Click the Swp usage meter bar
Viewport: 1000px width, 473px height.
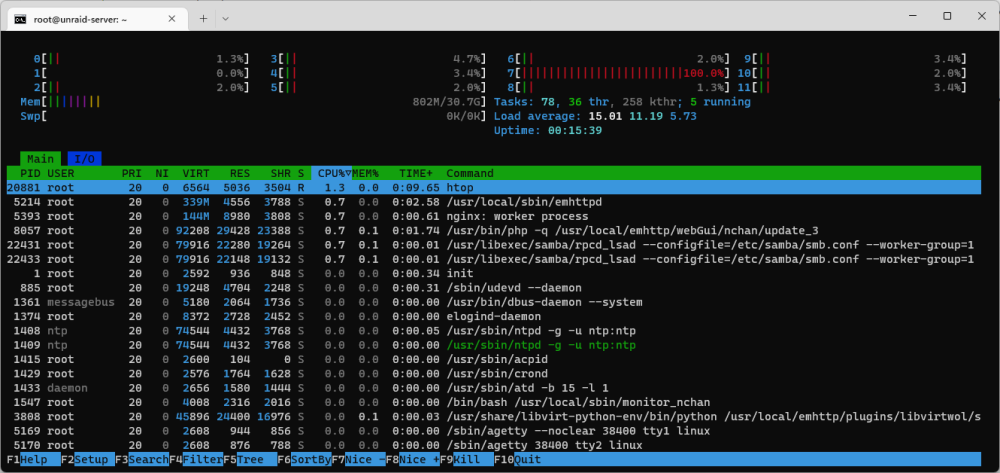click(253, 117)
